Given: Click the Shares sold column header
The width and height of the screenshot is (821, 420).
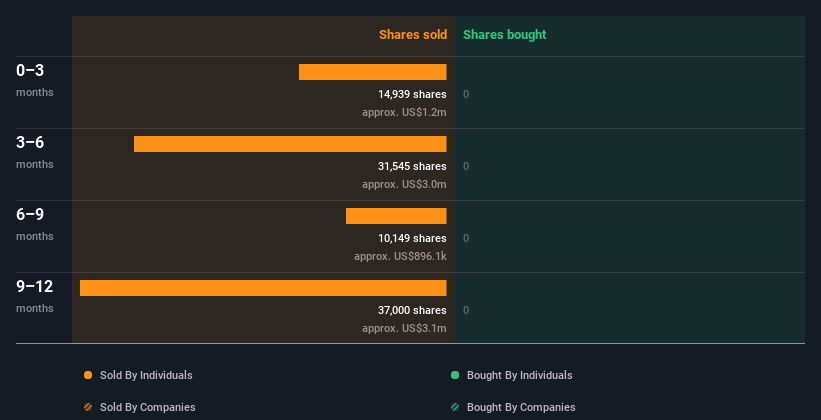Looking at the screenshot, I should tap(413, 35).
